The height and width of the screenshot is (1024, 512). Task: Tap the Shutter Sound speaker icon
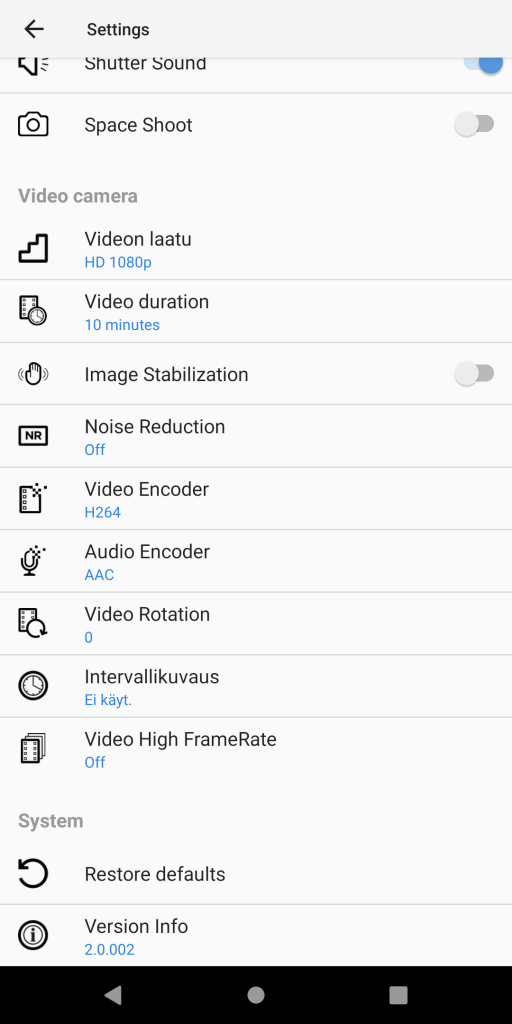click(33, 65)
